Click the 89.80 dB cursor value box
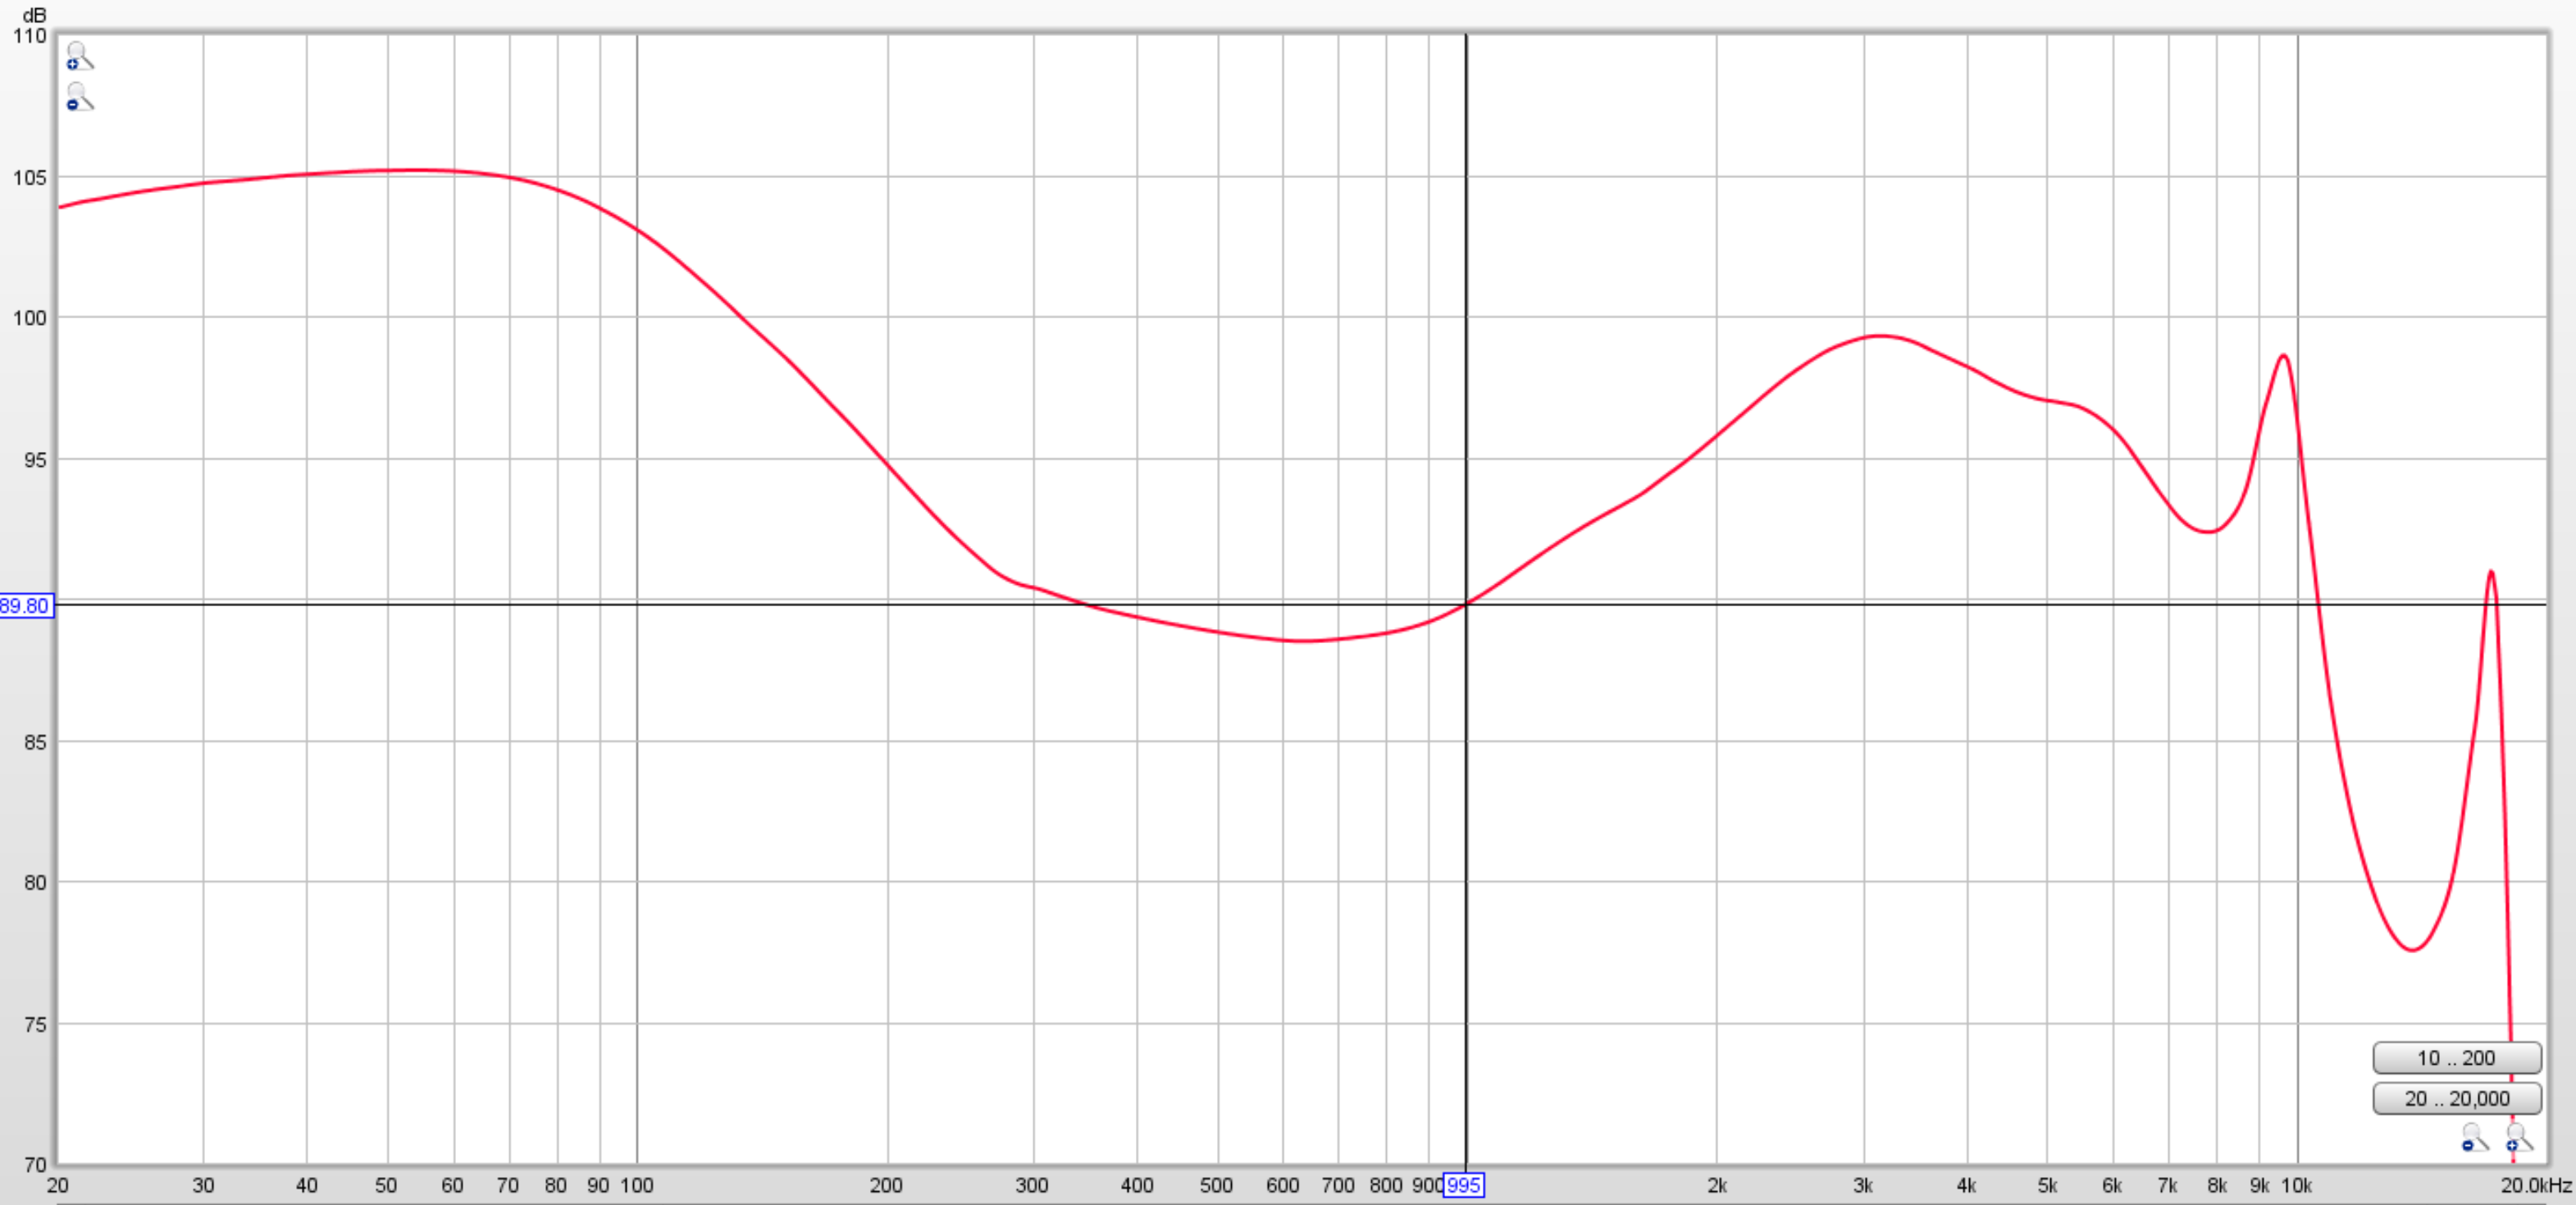This screenshot has height=1205, width=2576. coord(25,606)
